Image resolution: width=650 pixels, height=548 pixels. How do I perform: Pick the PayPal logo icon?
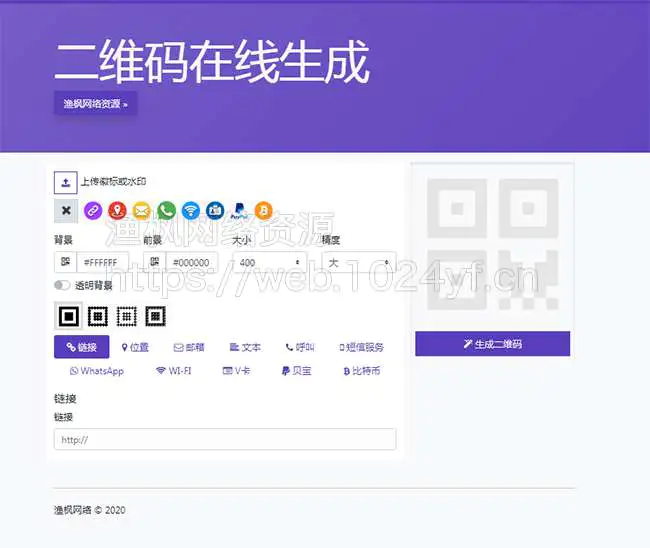click(239, 211)
